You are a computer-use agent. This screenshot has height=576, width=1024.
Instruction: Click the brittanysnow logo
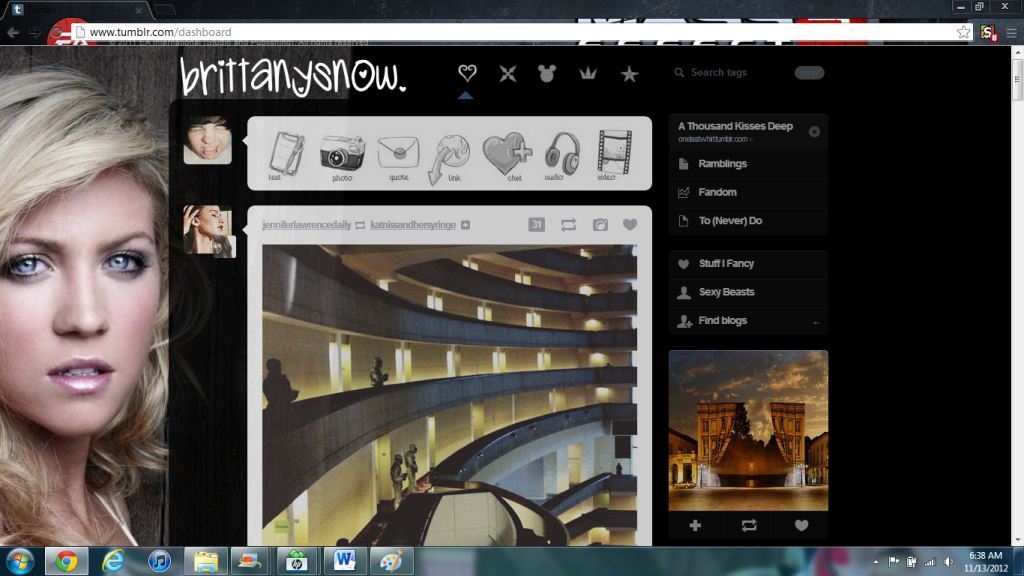point(293,77)
